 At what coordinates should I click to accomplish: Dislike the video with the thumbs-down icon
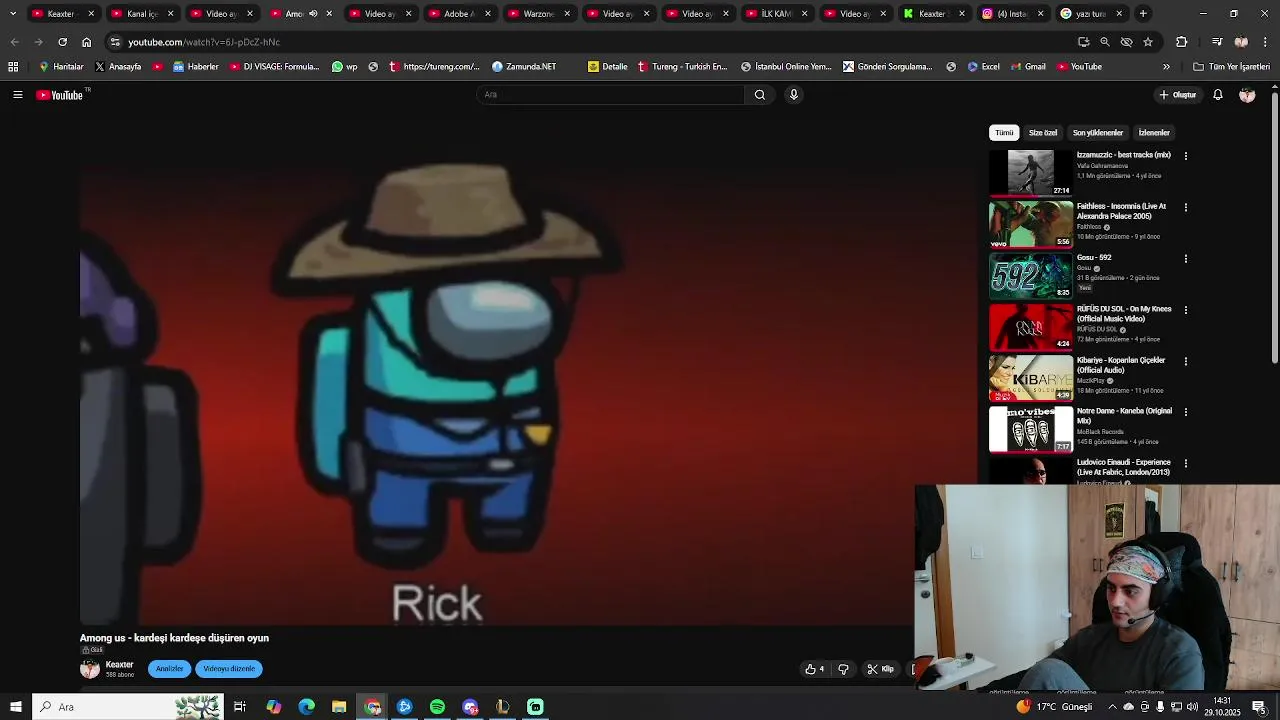point(843,669)
